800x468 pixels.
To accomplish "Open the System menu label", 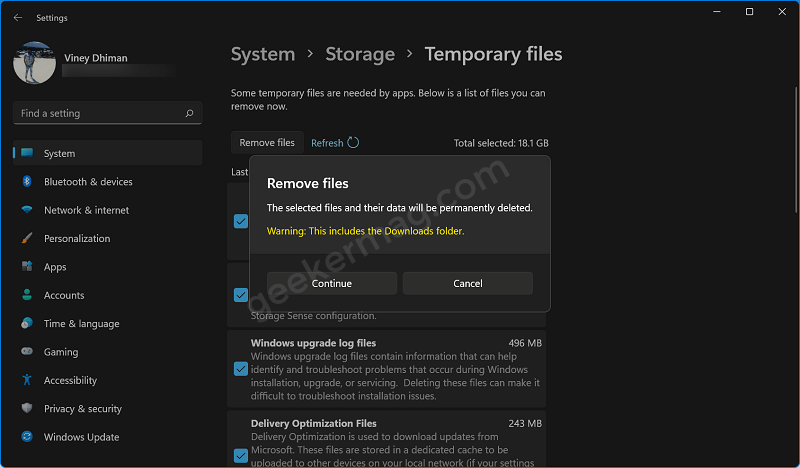I will (59, 153).
